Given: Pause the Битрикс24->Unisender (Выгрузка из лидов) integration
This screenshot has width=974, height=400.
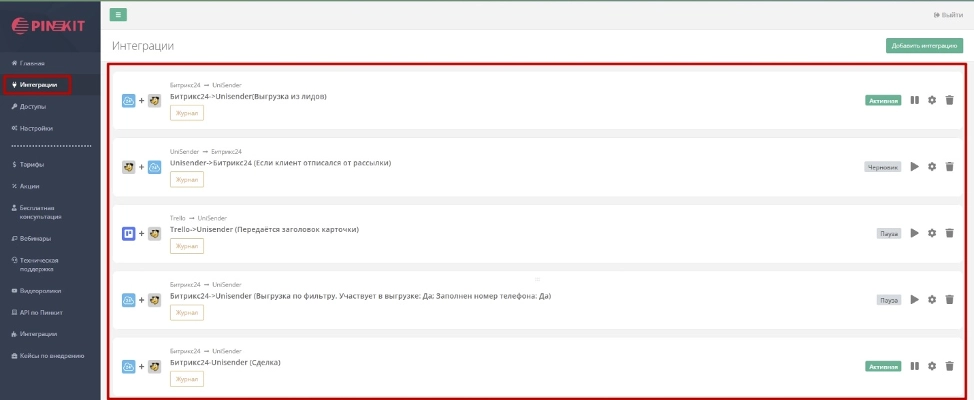Looking at the screenshot, I should [x=914, y=100].
